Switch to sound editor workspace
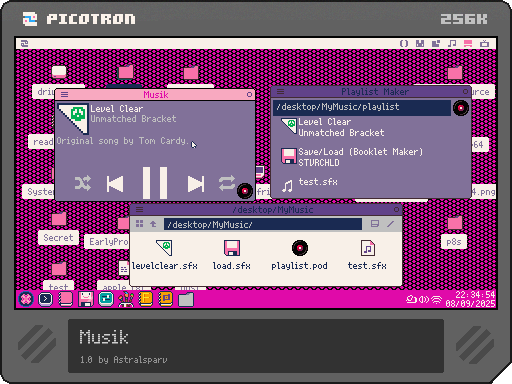Screen dimensions: 512x384 click(452, 44)
